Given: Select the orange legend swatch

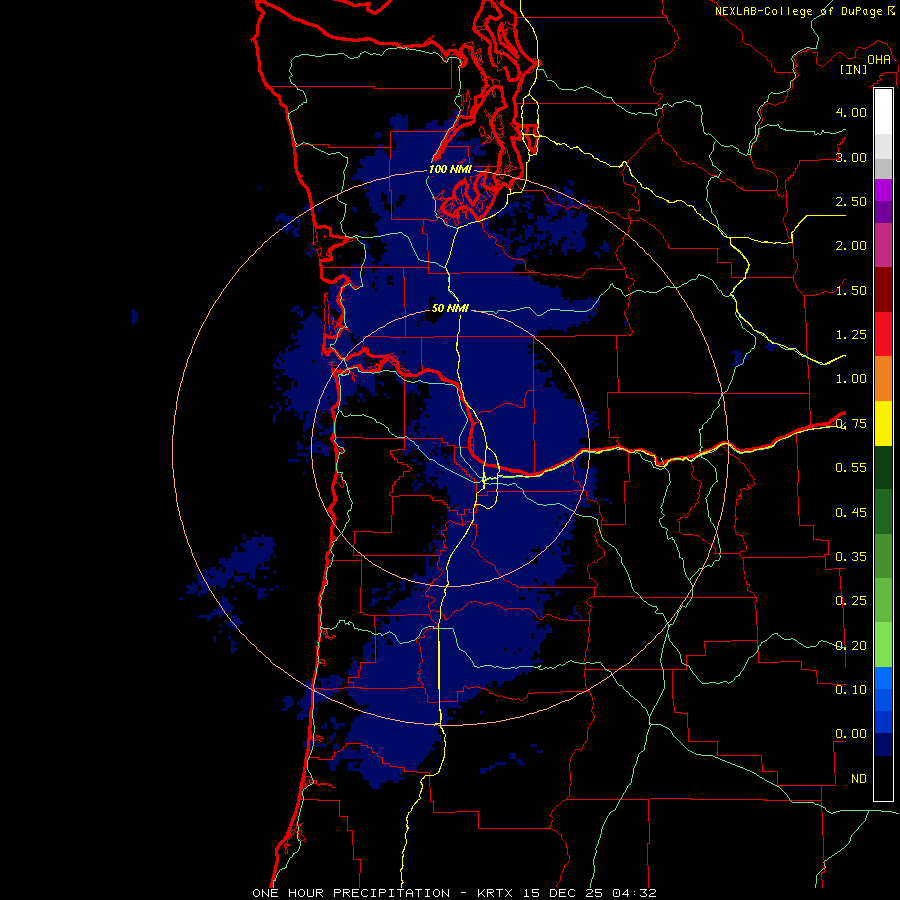Looking at the screenshot, I should tap(883, 379).
